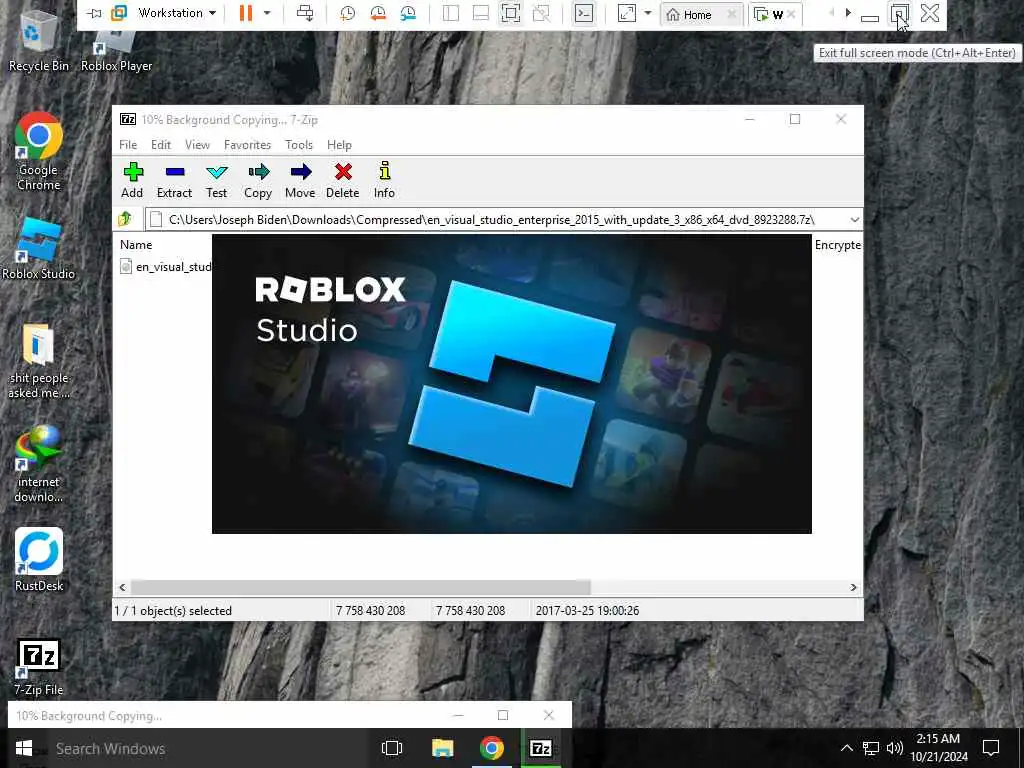Image resolution: width=1024 pixels, height=768 pixels.
Task: Click the red Delete icon in 7-Zip
Action: click(343, 180)
